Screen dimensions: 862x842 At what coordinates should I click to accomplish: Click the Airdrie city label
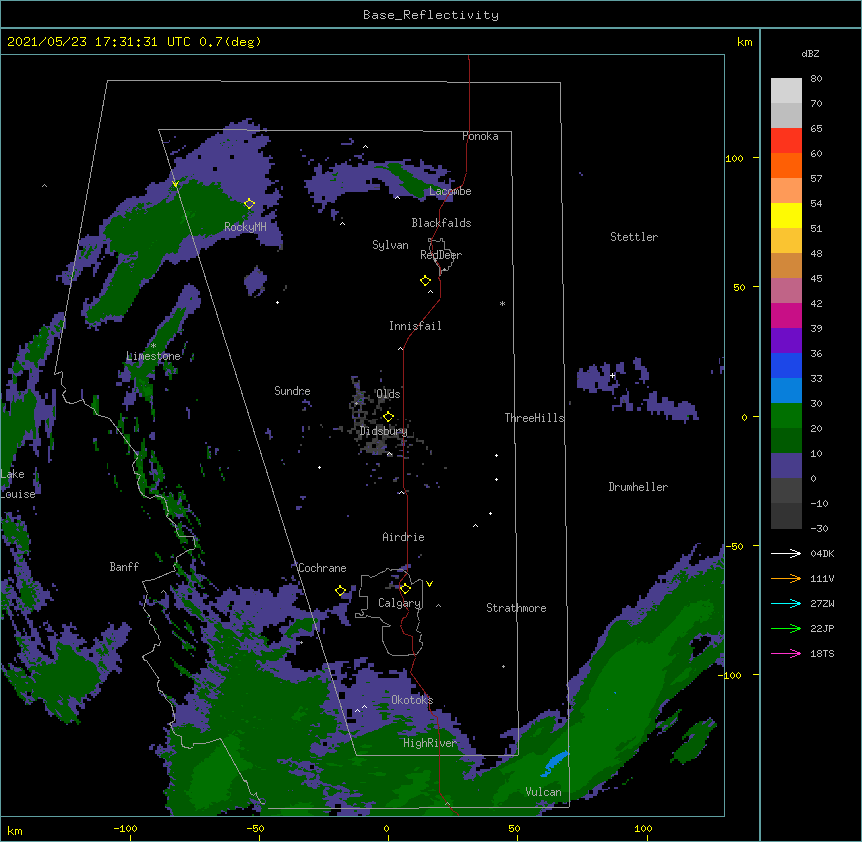coord(403,537)
